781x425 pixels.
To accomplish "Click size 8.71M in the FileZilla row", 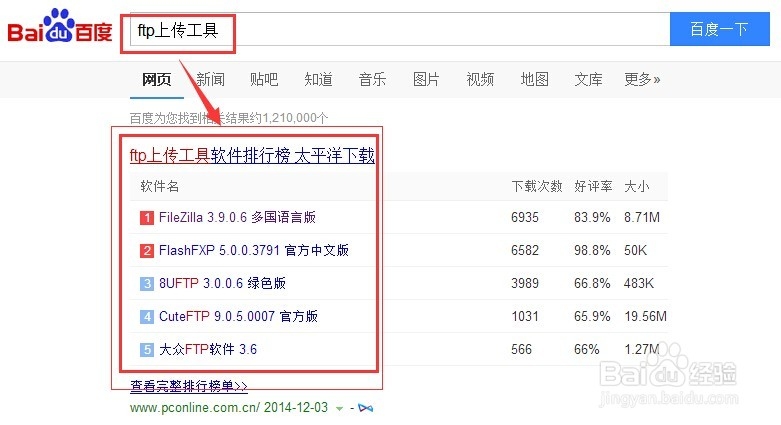I will point(642,217).
